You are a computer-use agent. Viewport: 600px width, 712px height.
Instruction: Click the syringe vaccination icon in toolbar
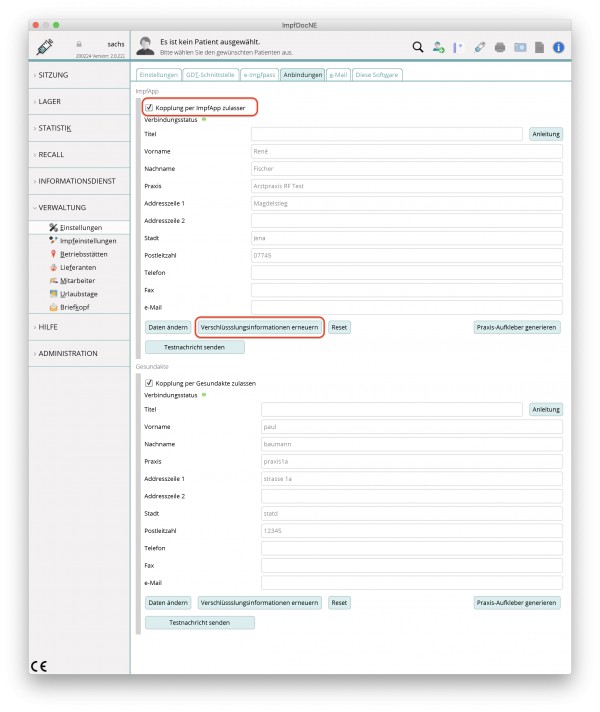pos(480,47)
